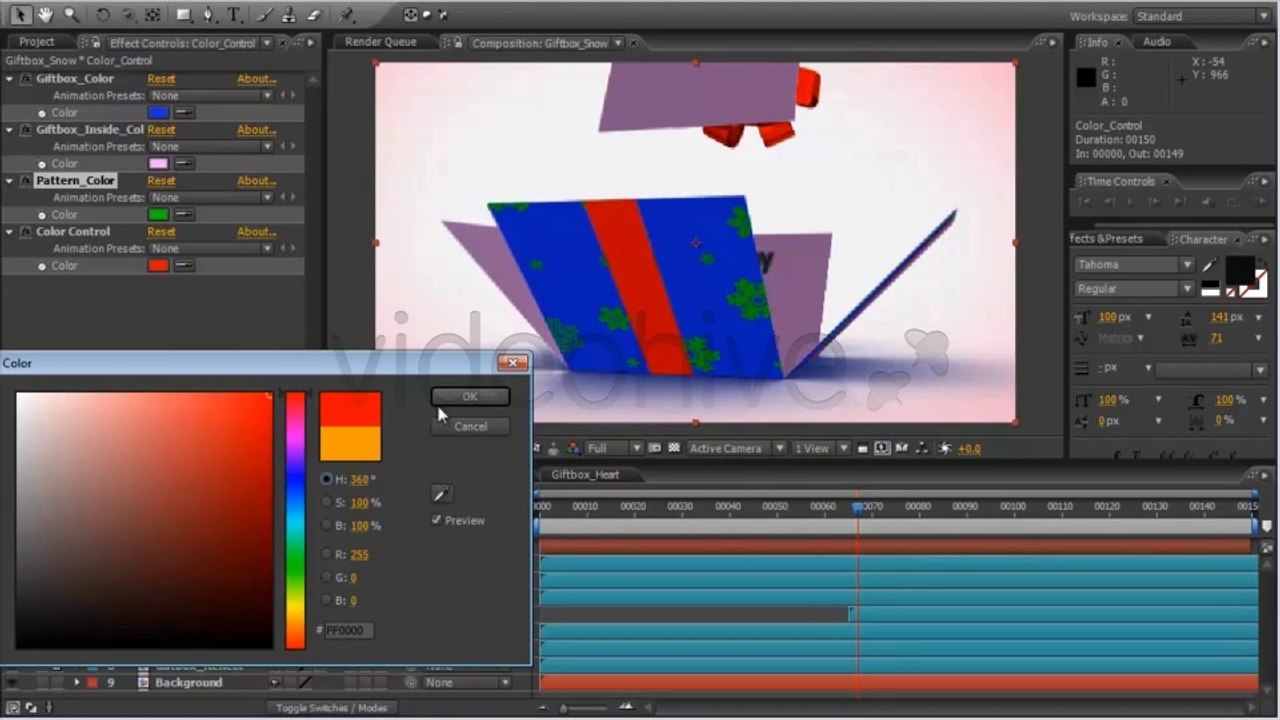Collapse the Giftbox_Color effect group

(x=10, y=79)
